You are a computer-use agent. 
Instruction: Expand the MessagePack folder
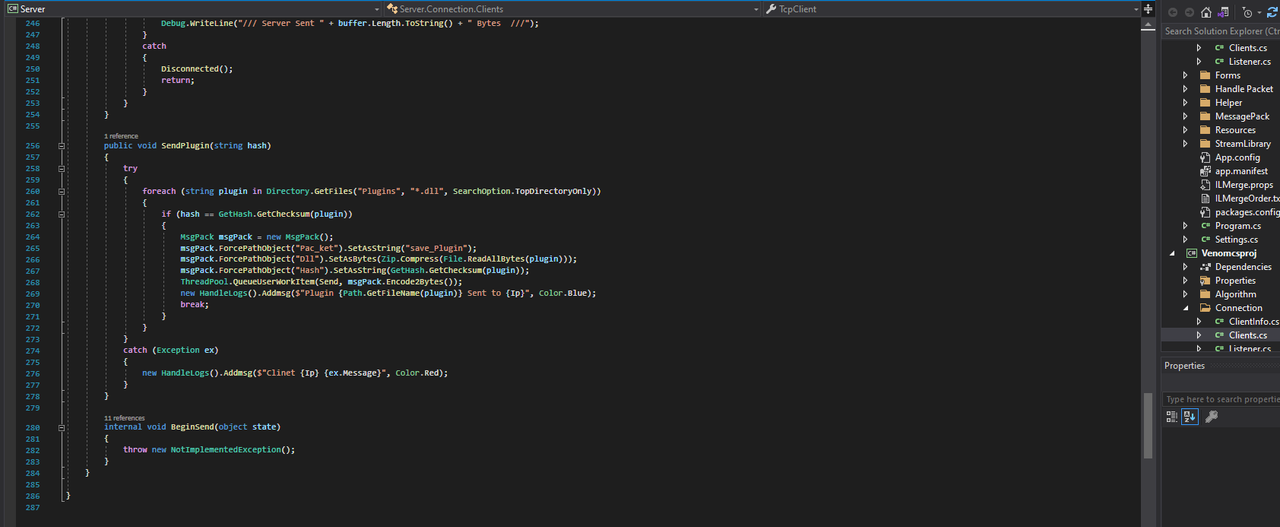point(1186,116)
